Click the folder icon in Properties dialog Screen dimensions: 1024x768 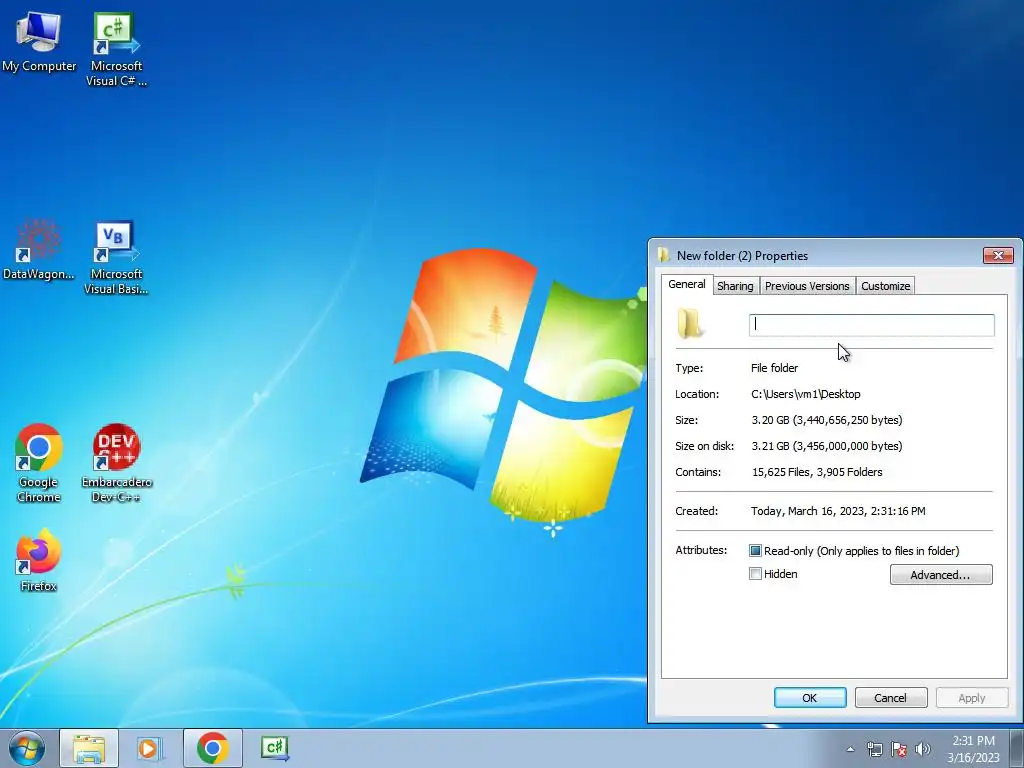[x=690, y=324]
